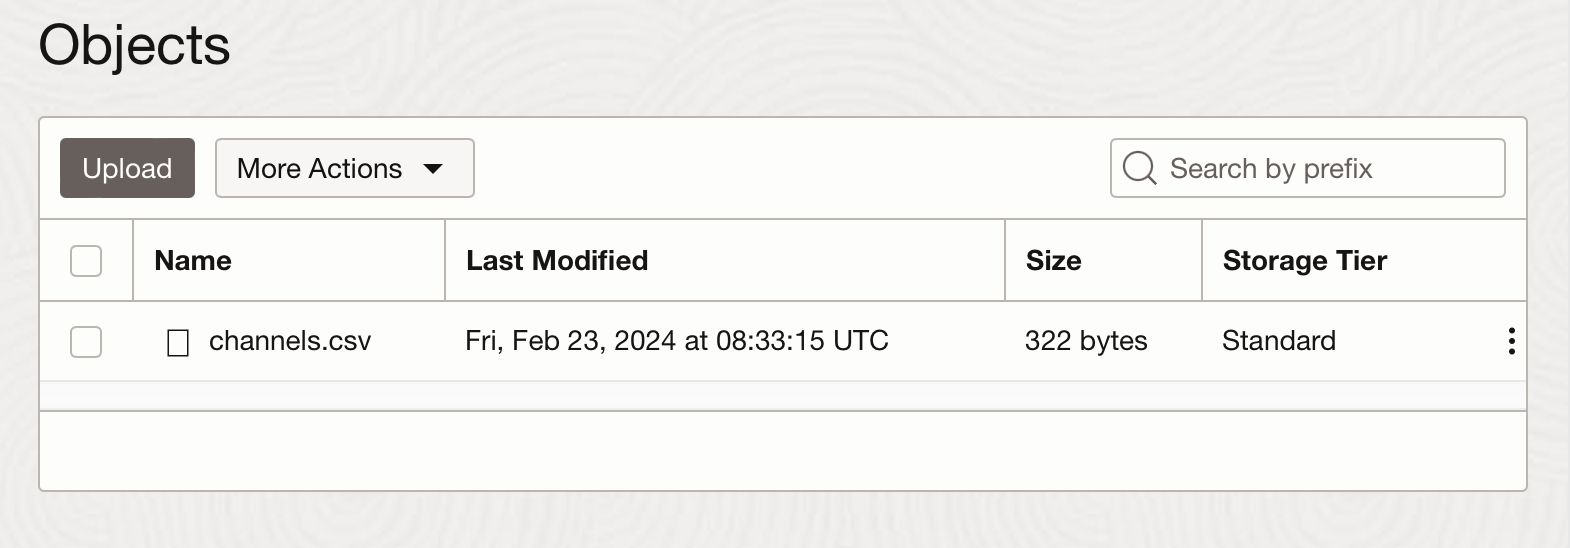
Task: Sort by the Last Modified column header
Action: click(x=557, y=261)
